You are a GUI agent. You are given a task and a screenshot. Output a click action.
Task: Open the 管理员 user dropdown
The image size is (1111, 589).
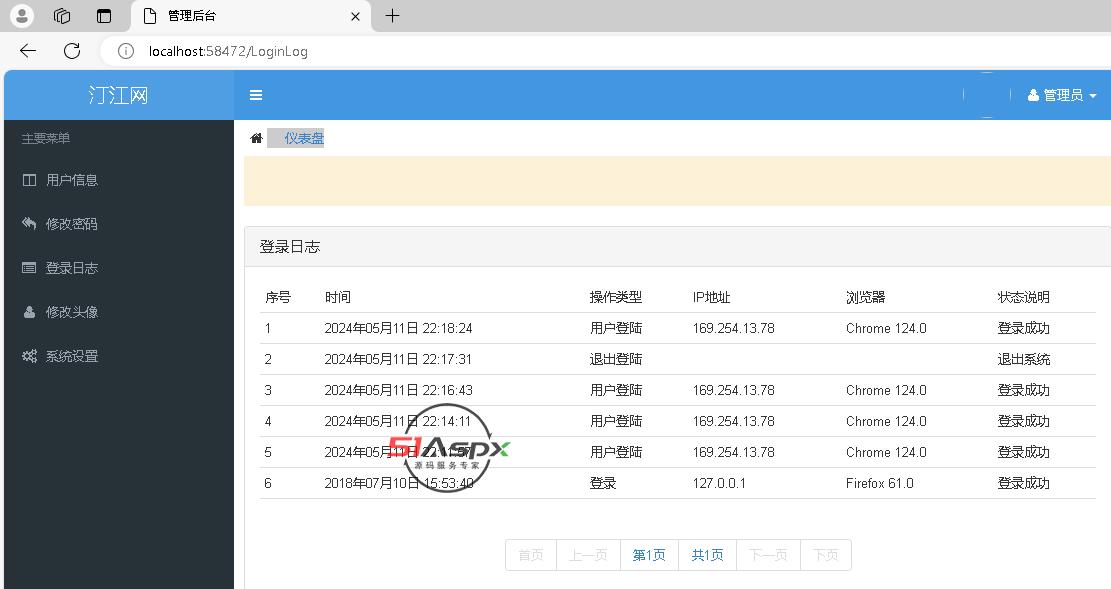pos(1062,95)
